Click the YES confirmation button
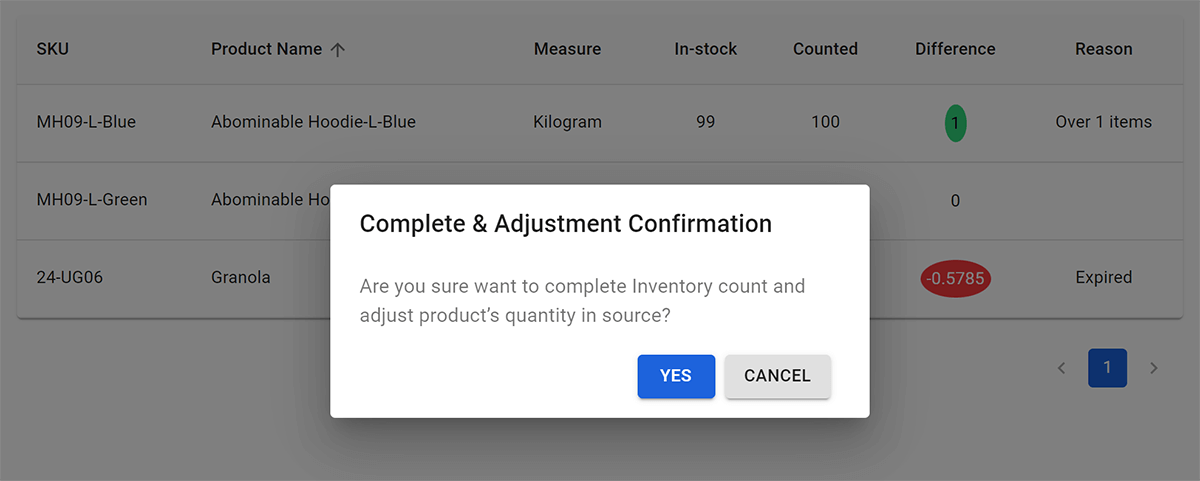This screenshot has height=481, width=1200. click(676, 376)
